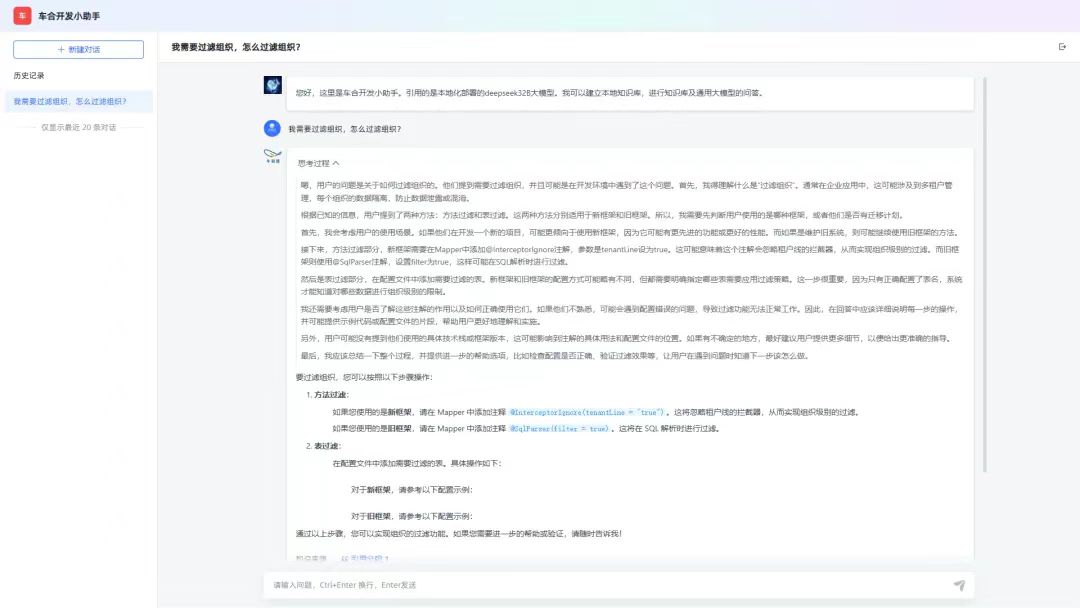Click the paper-plane send icon
This screenshot has width=1080, height=608.
coord(959,585)
